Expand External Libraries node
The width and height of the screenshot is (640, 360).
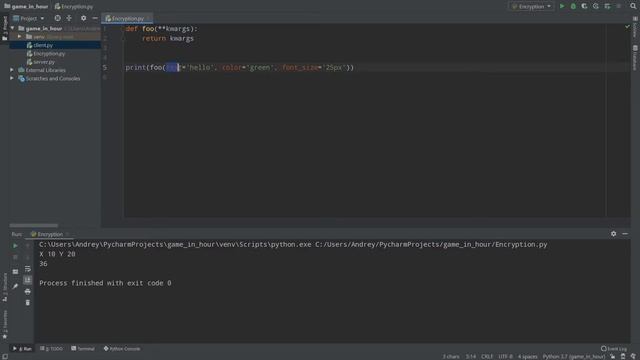coord(12,70)
